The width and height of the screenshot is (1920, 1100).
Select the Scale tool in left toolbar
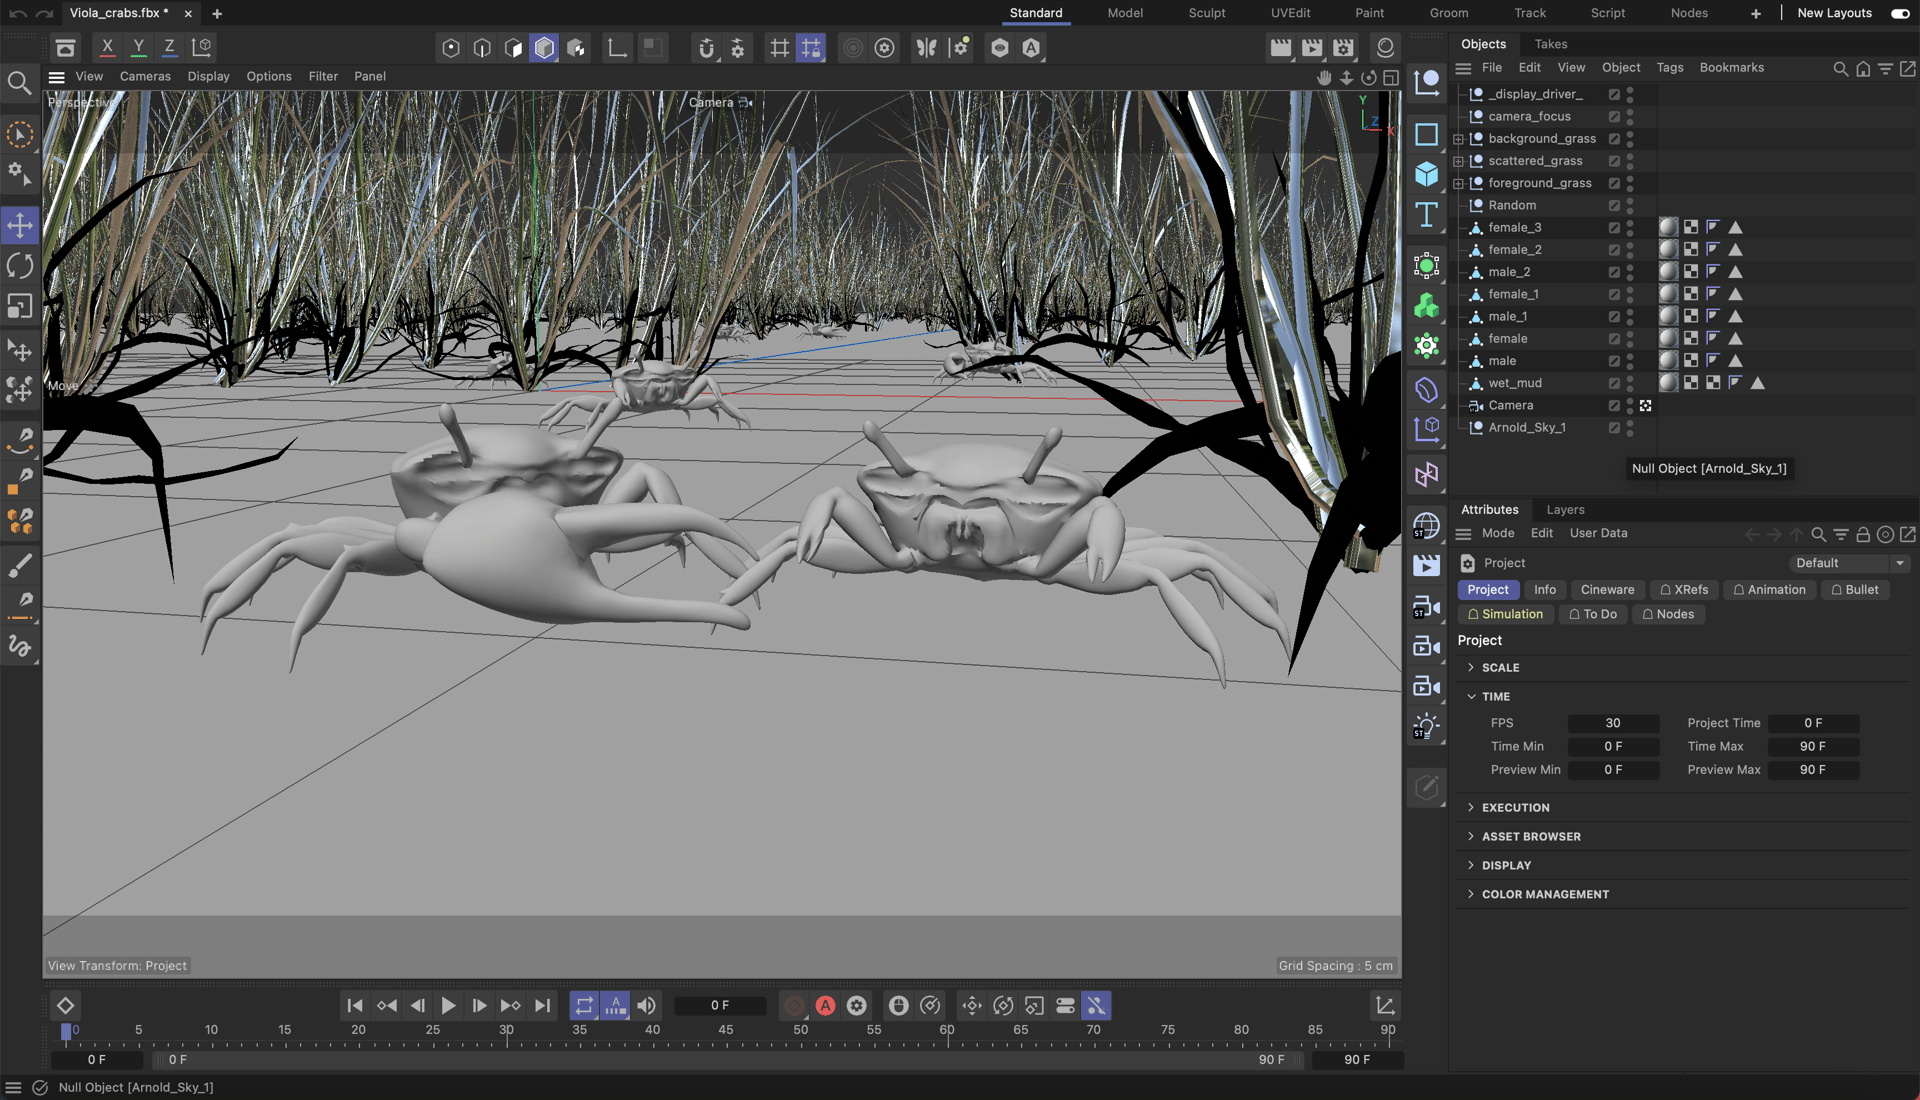(20, 306)
